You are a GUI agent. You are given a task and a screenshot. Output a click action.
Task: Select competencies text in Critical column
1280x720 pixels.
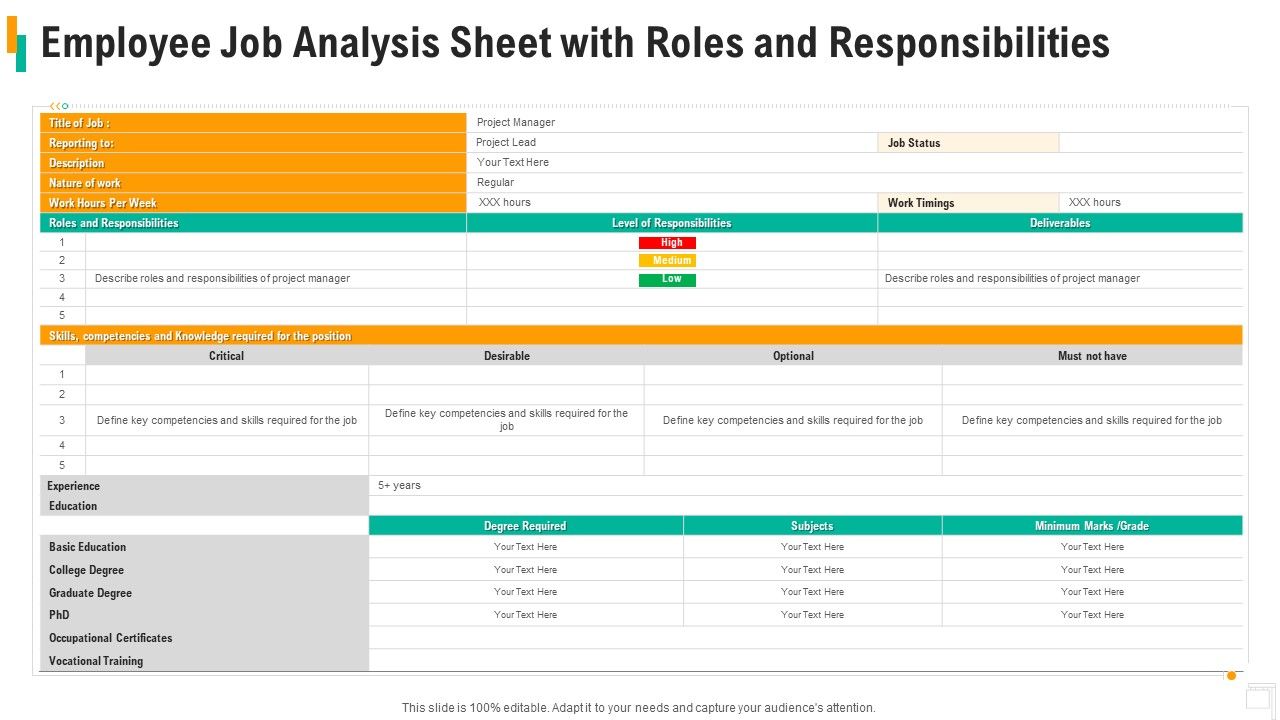[227, 420]
